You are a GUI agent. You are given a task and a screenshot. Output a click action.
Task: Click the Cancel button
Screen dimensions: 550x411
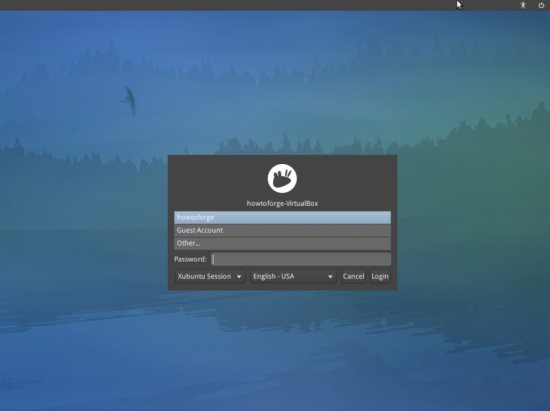[353, 276]
